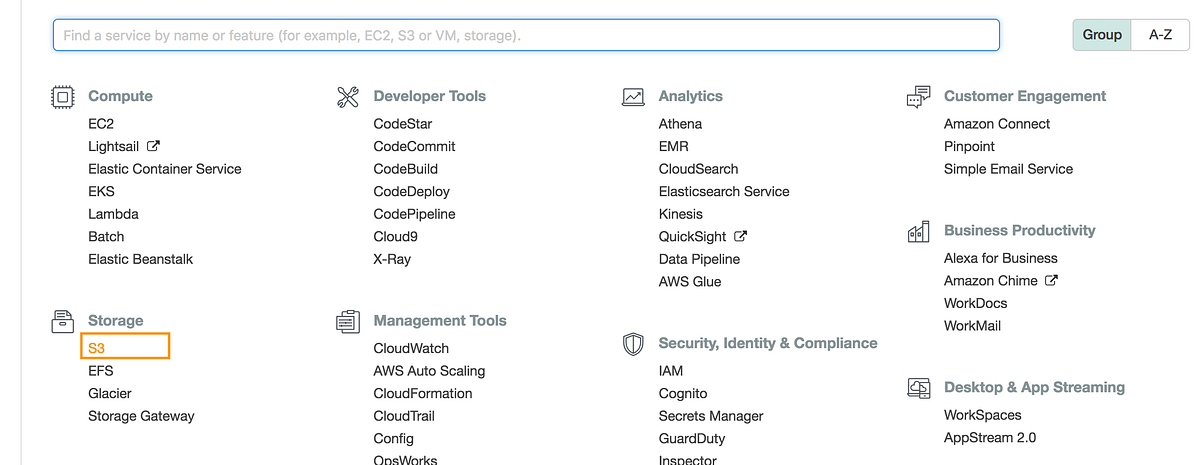Switch to A-Z view
Viewport: 1200px width, 465px height.
pyautogui.click(x=1161, y=34)
